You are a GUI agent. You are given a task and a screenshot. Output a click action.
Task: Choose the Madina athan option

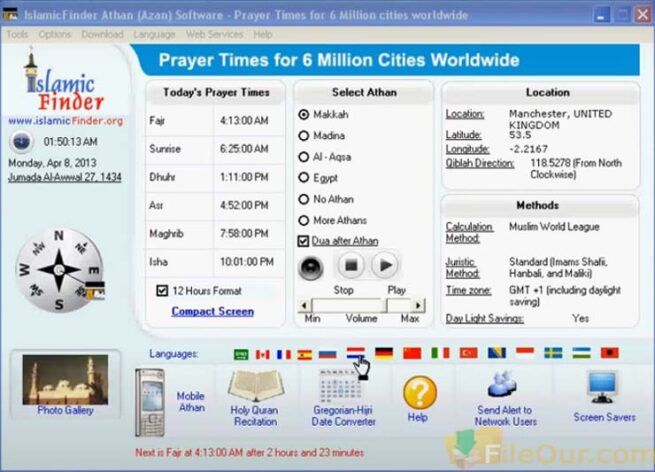pyautogui.click(x=304, y=136)
